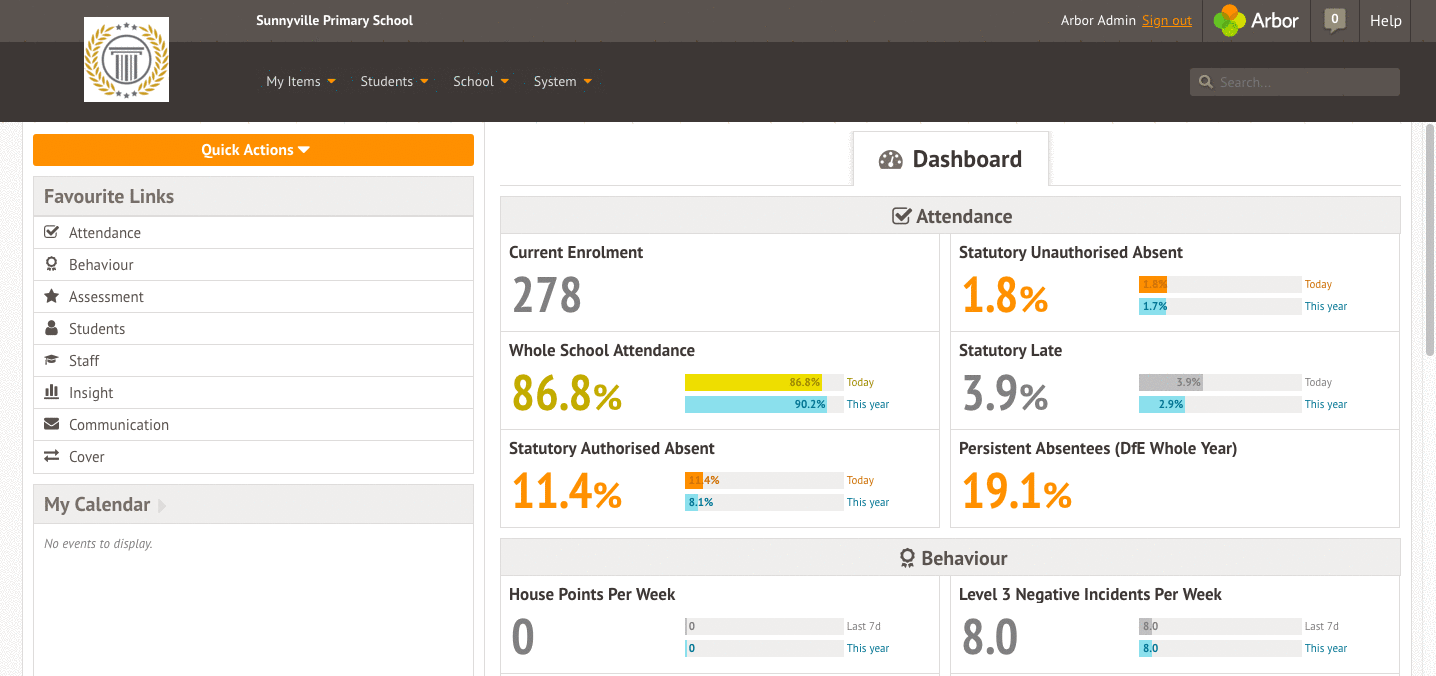The image size is (1436, 676).
Task: Click the Behaviour rosette icon in Favourite Links
Action: point(51,264)
